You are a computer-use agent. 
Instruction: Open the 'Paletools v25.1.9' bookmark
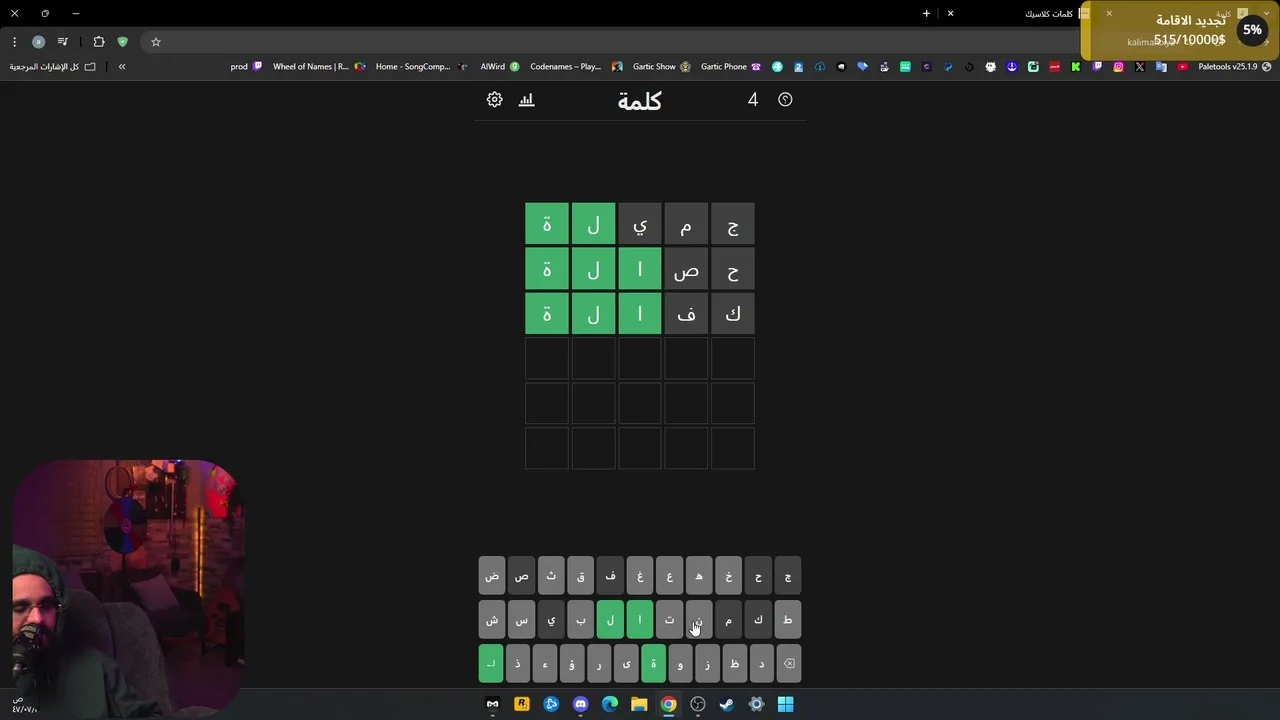click(x=1235, y=67)
